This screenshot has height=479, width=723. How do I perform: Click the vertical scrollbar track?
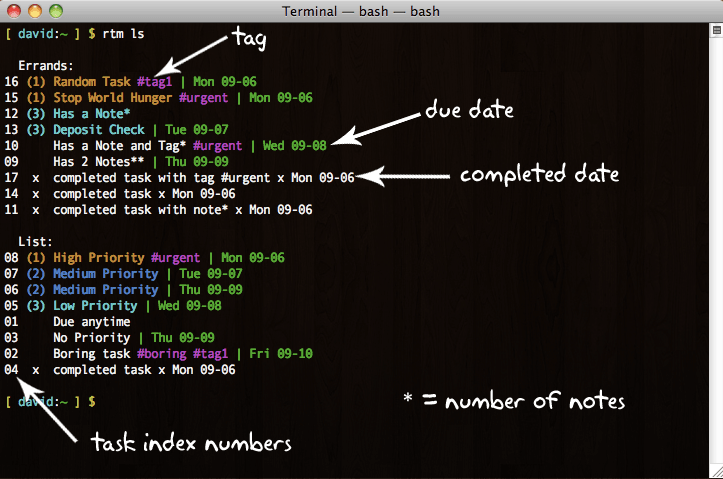[x=716, y=249]
